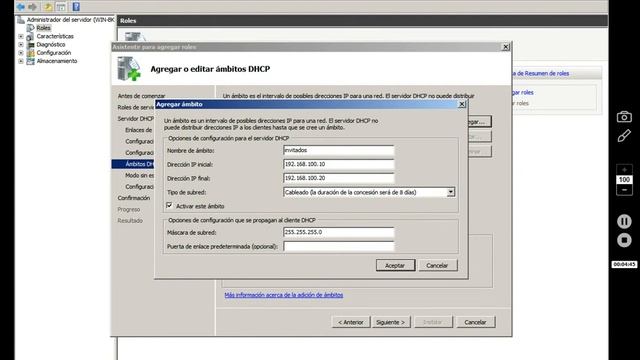Screen dimensions: 640x360
Task: Expand the Configuración tree node
Action: (21, 53)
